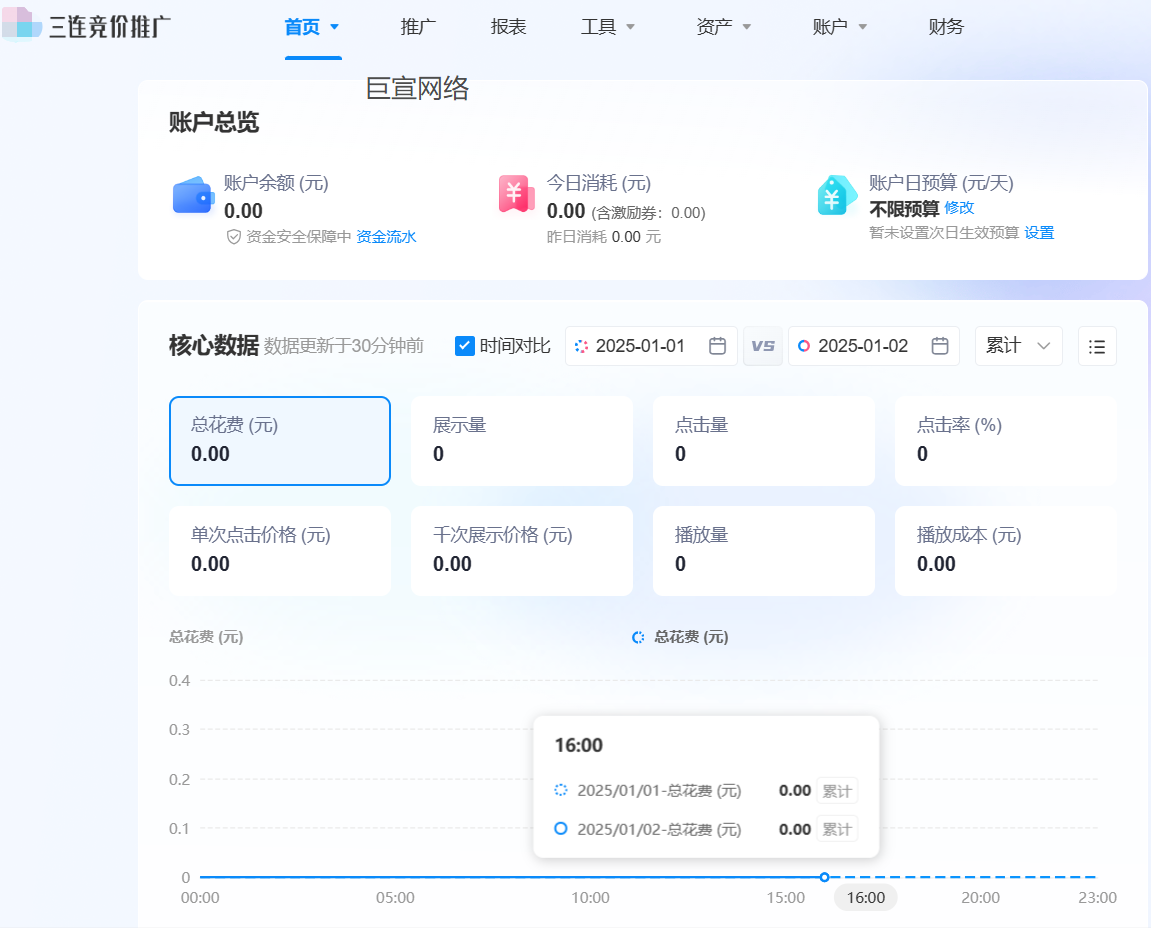The width and height of the screenshot is (1151, 928).
Task: Click the 不限预算 budget value
Action: pos(904,209)
